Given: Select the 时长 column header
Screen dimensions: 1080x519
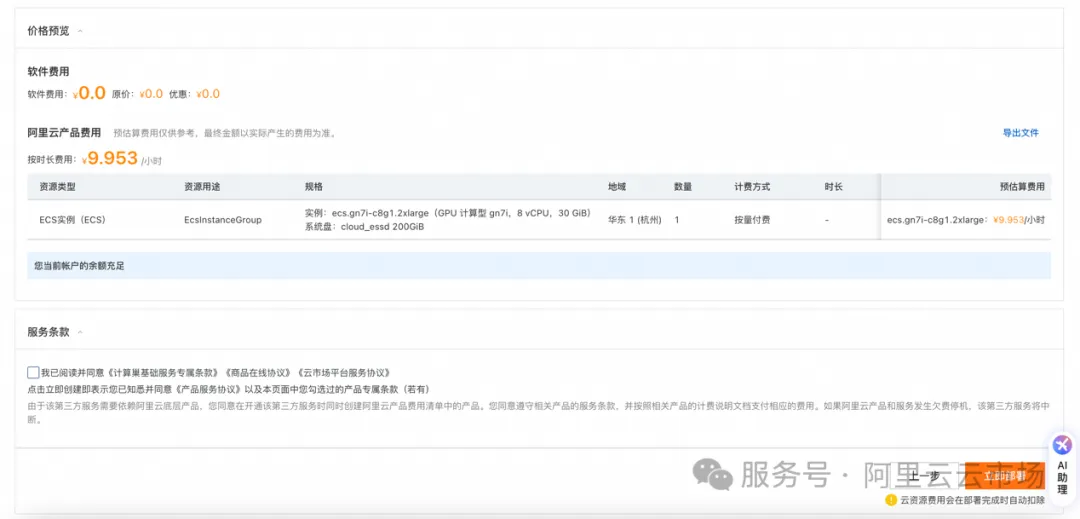Looking at the screenshot, I should 833,187.
